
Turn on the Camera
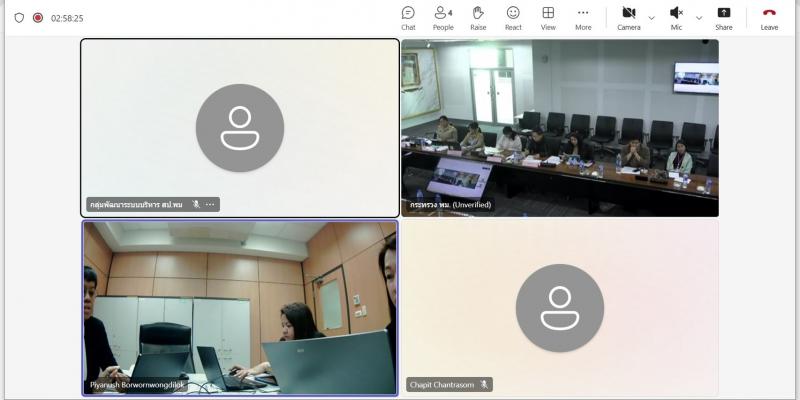(x=629, y=18)
